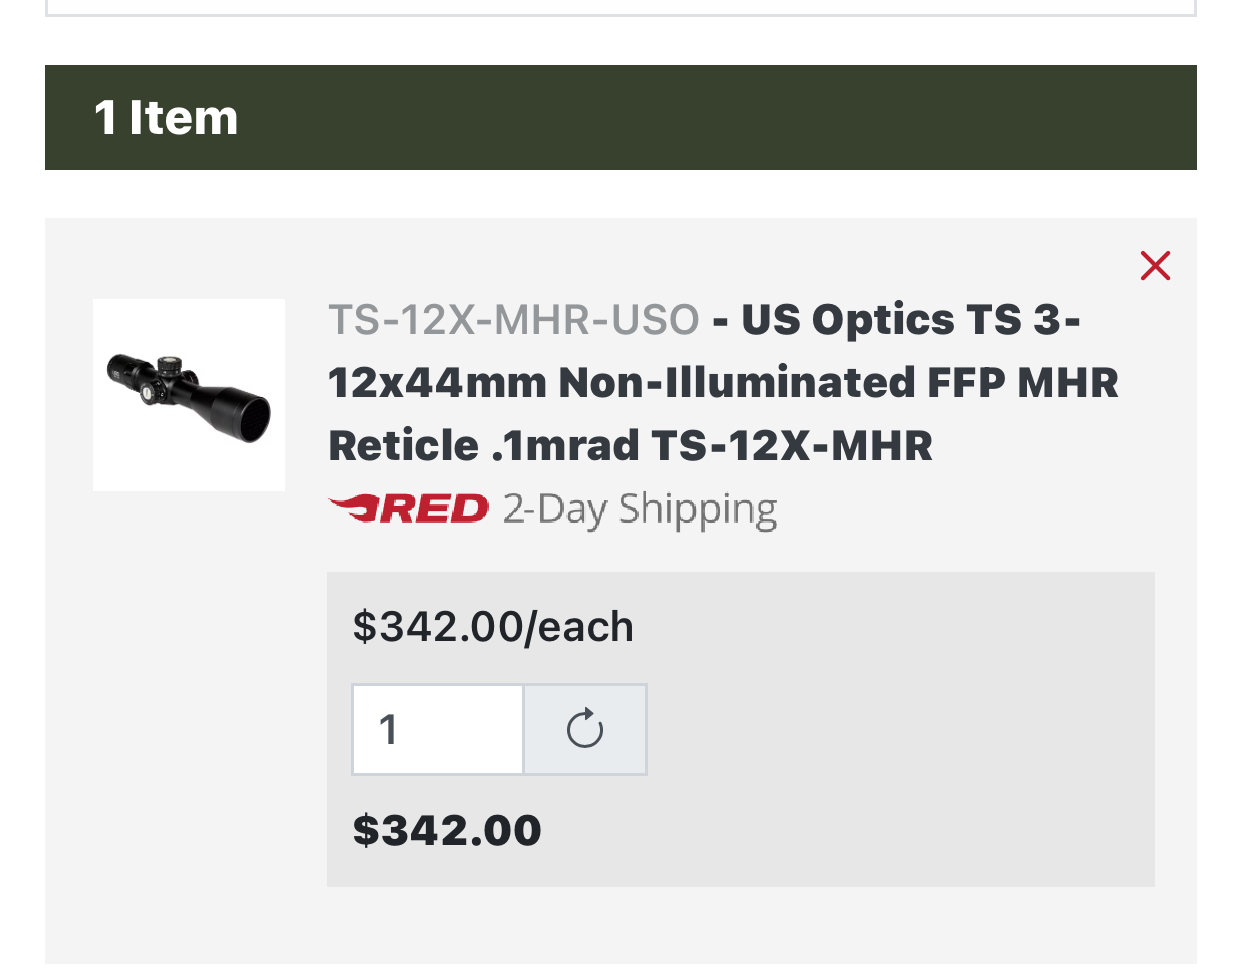Click the Reticle .1mrad TS-12X-MHR title line
The height and width of the screenshot is (968, 1242).
click(x=630, y=446)
